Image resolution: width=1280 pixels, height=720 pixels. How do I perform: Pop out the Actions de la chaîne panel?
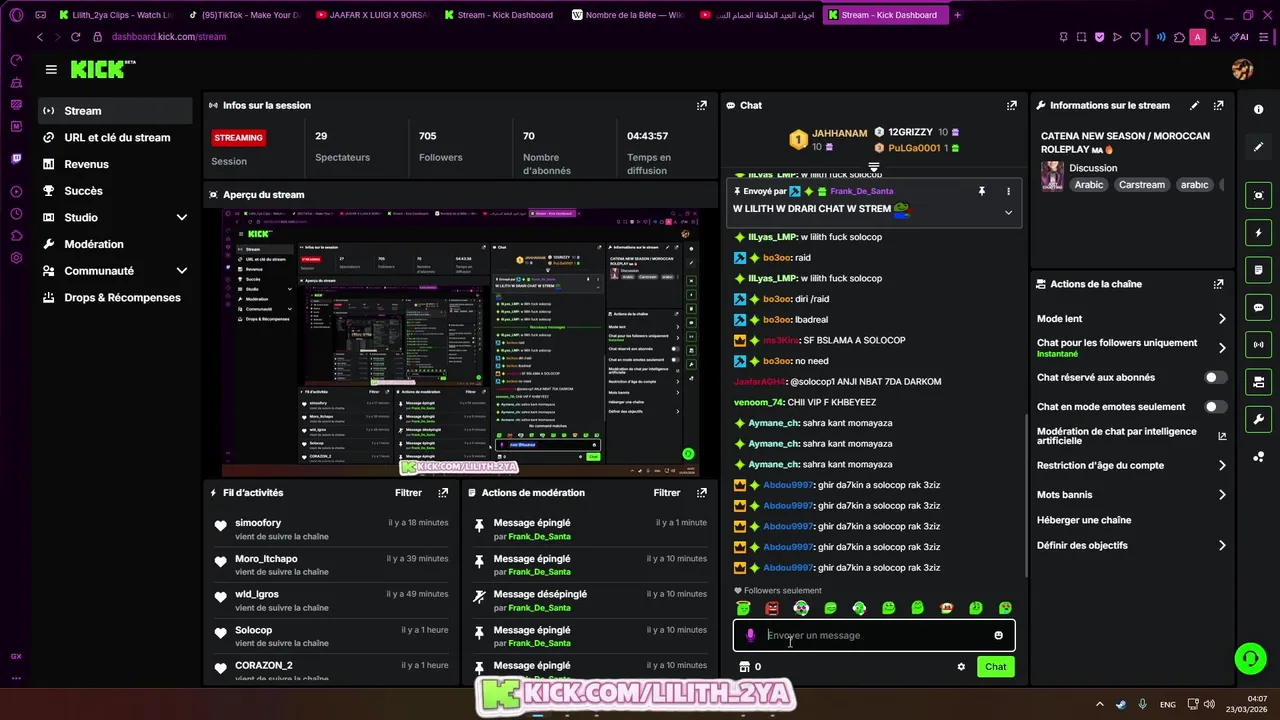click(1218, 284)
